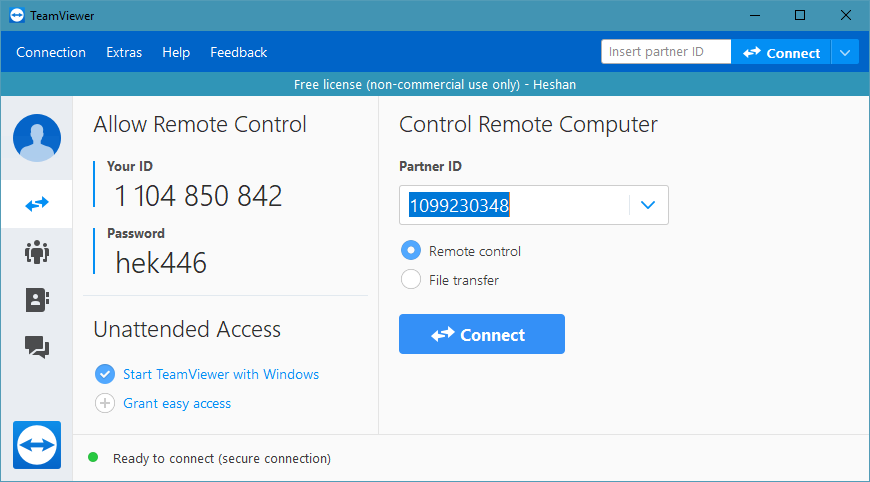
Task: Click the Start TeamViewer with Windows link
Action: [221, 374]
